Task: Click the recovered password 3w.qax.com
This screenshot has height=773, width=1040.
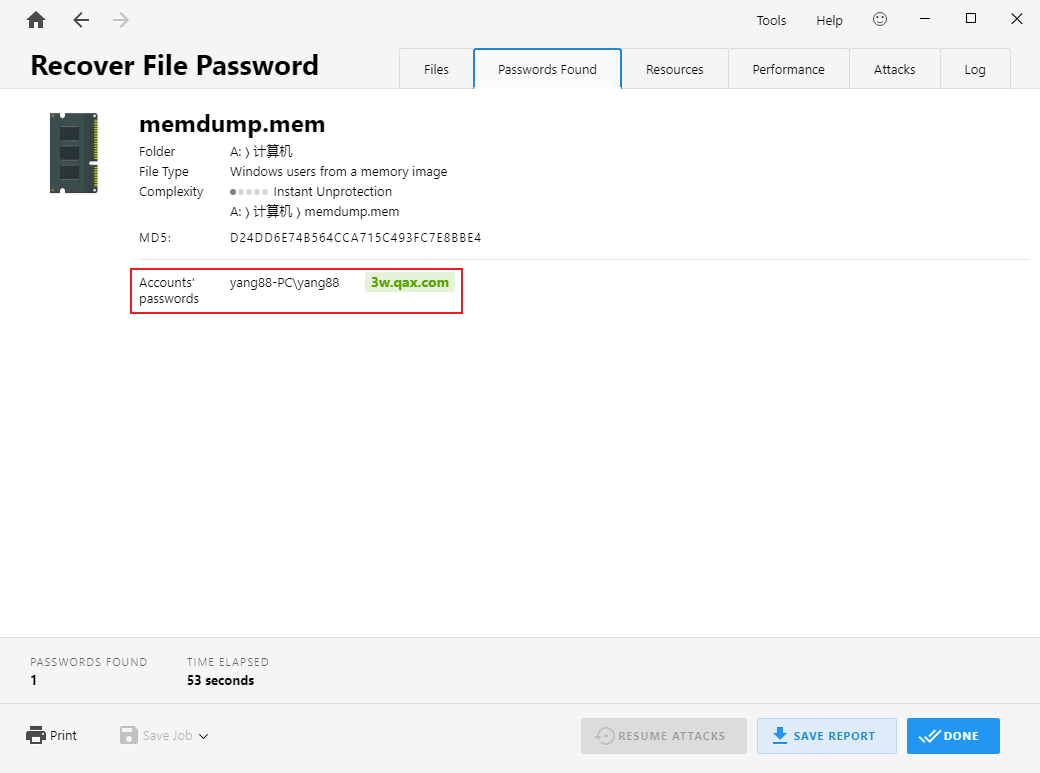Action: [x=410, y=283]
